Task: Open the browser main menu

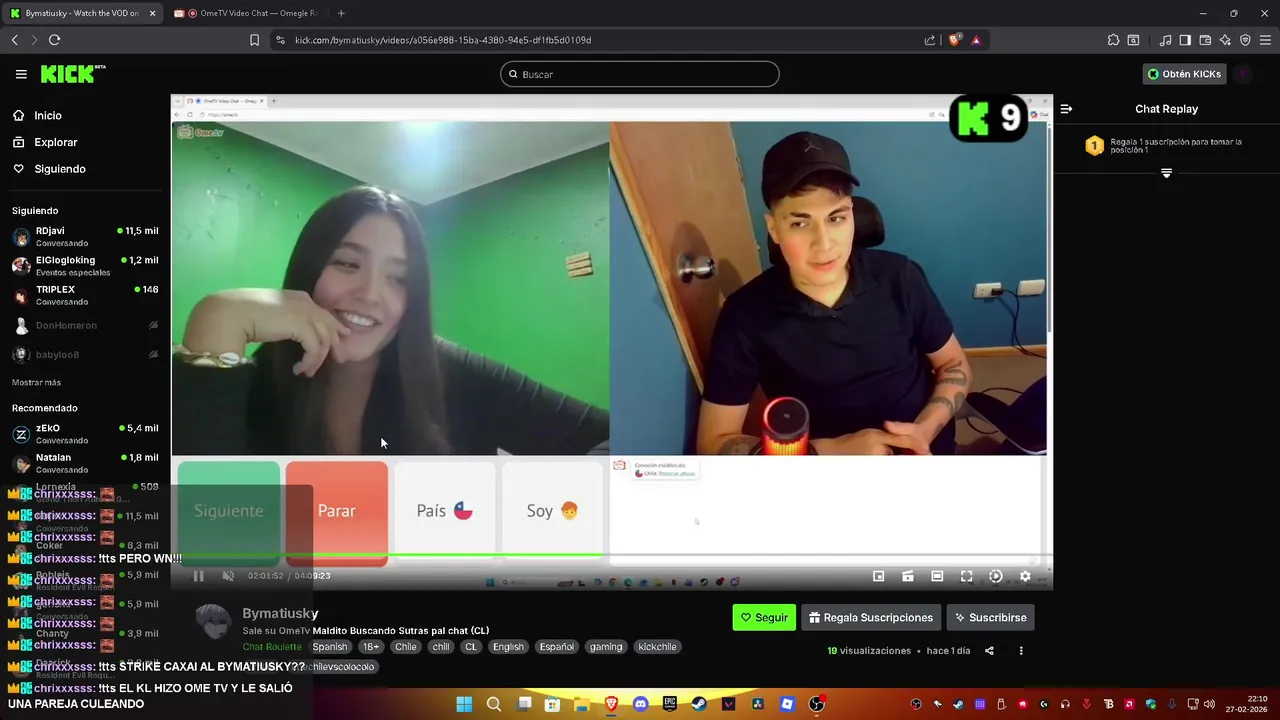Action: click(1265, 40)
